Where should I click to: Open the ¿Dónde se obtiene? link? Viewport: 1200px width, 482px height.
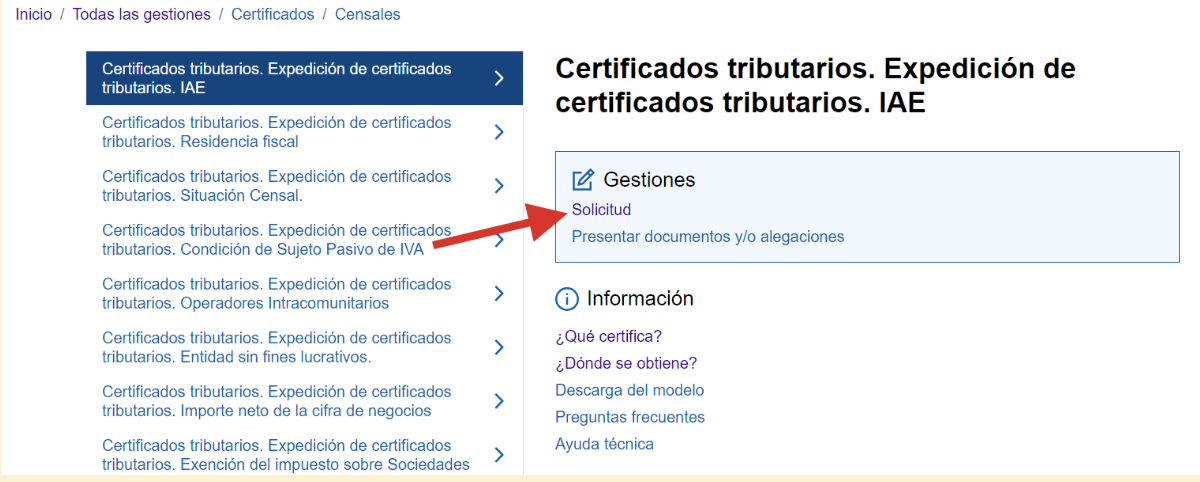(x=626, y=363)
